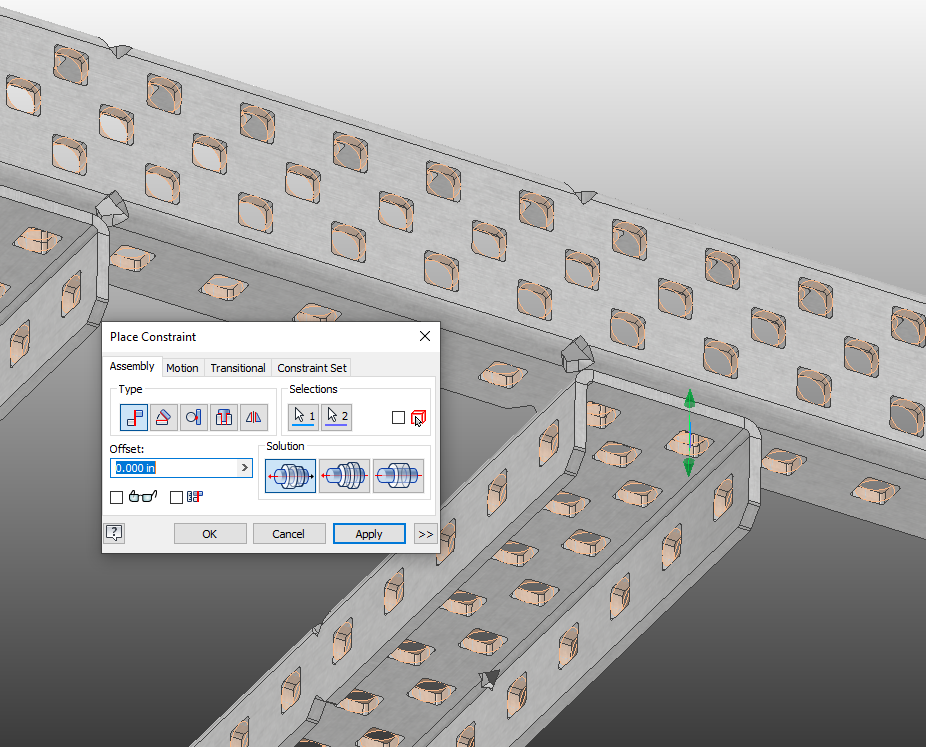Open the Offset value flyout arrow

click(x=244, y=468)
